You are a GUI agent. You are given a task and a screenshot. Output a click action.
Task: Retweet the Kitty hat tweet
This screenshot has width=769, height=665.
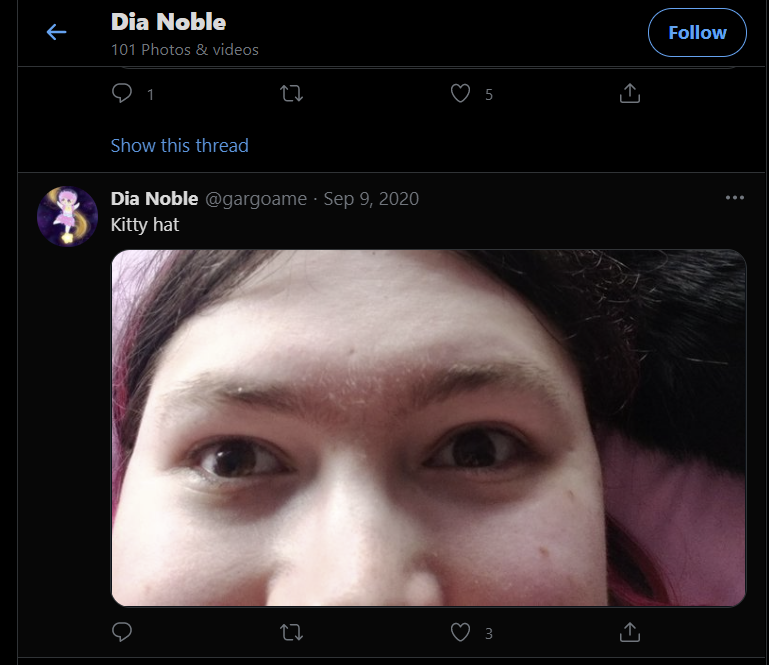pos(291,632)
